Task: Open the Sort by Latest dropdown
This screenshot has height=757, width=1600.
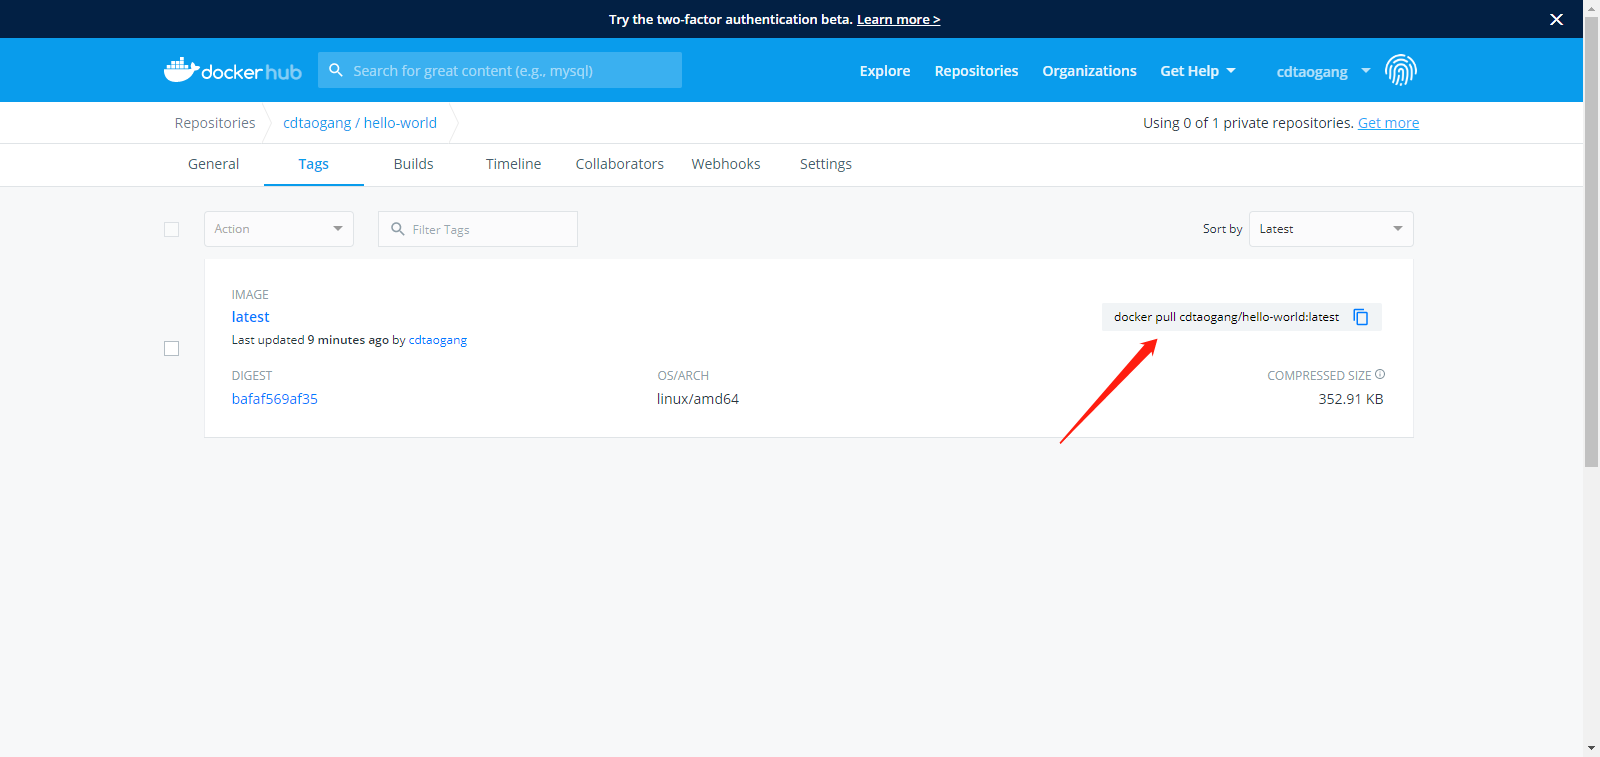Action: click(1331, 229)
